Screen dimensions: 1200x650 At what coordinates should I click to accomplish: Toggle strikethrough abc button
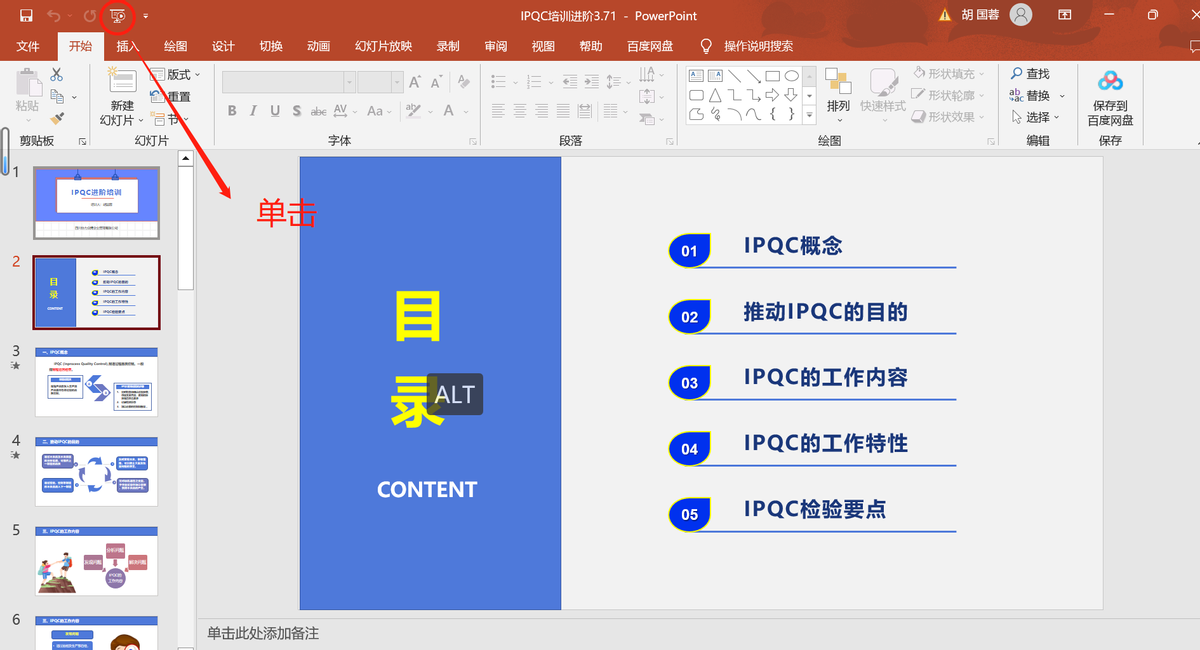(x=318, y=112)
